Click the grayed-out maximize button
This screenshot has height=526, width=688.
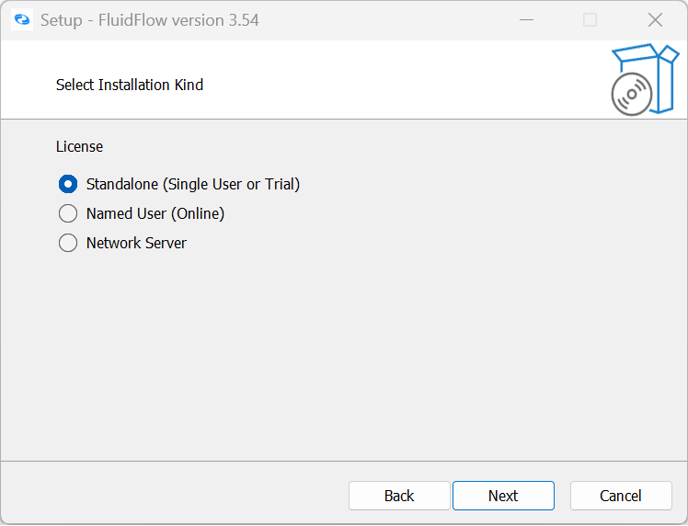[590, 20]
